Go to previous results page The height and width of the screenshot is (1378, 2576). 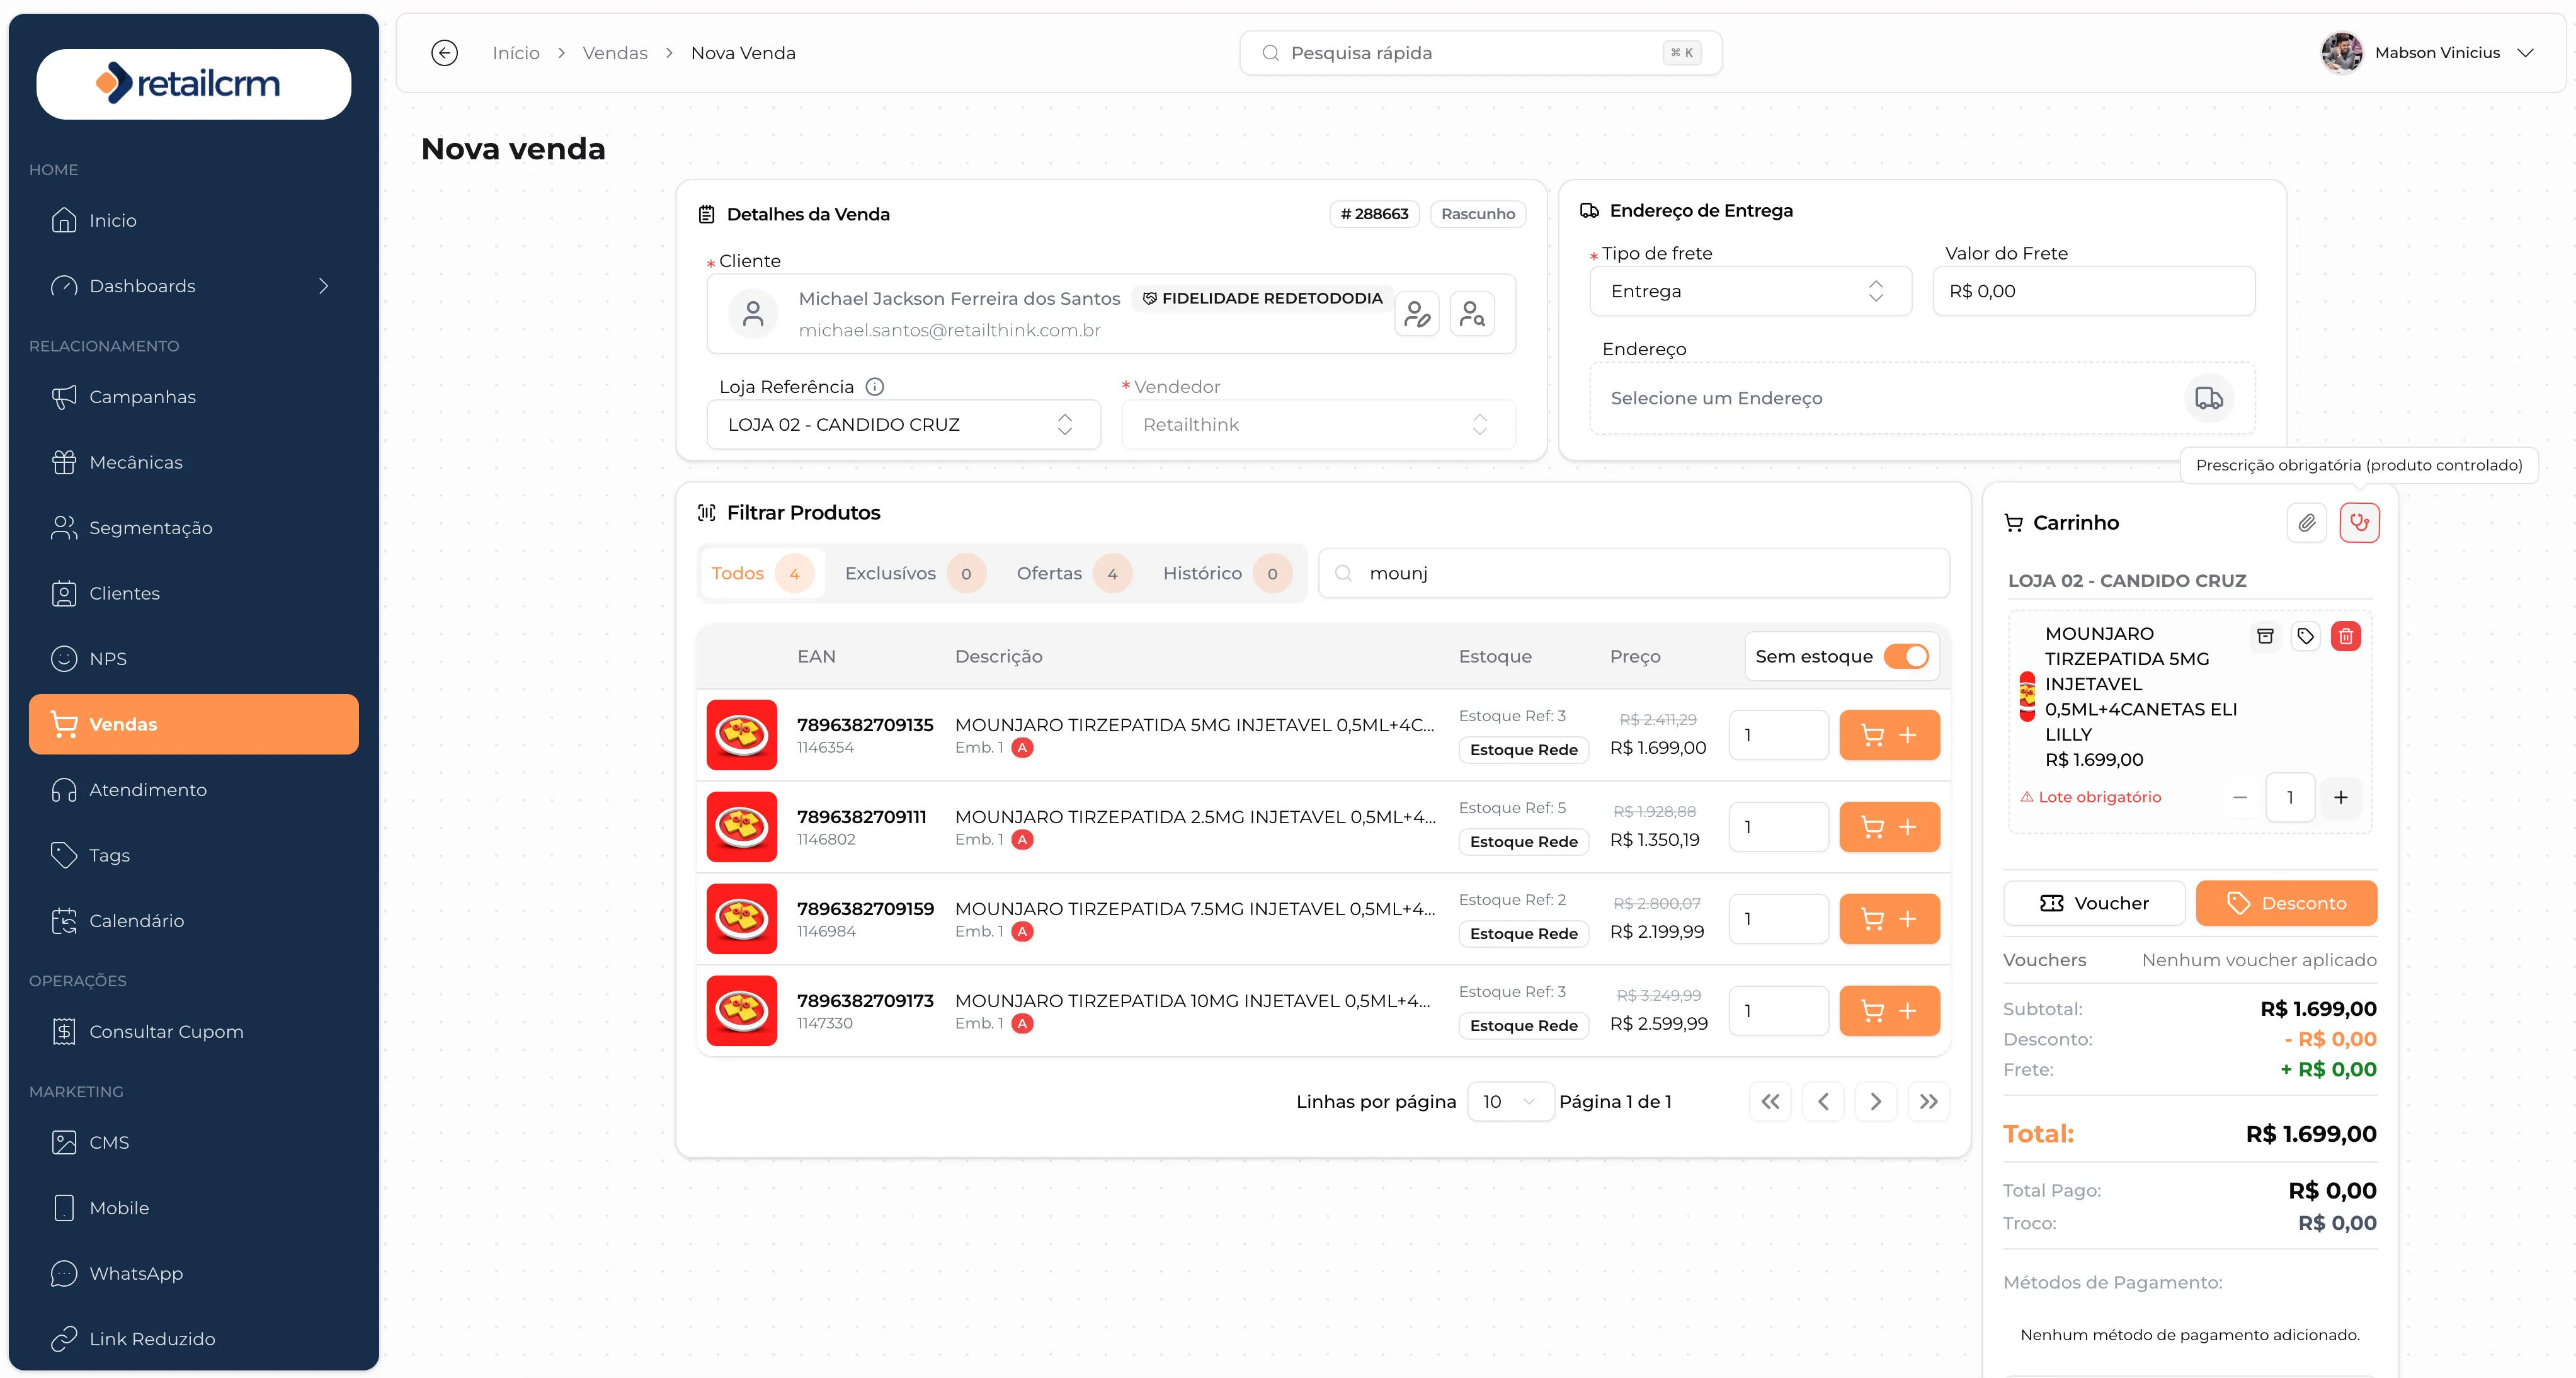point(1823,1102)
